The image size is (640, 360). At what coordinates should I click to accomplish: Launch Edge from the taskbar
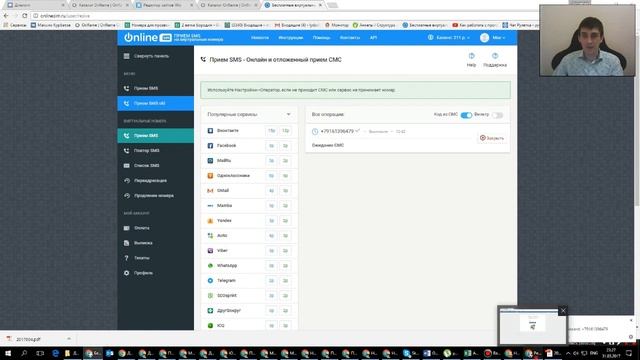(56, 353)
